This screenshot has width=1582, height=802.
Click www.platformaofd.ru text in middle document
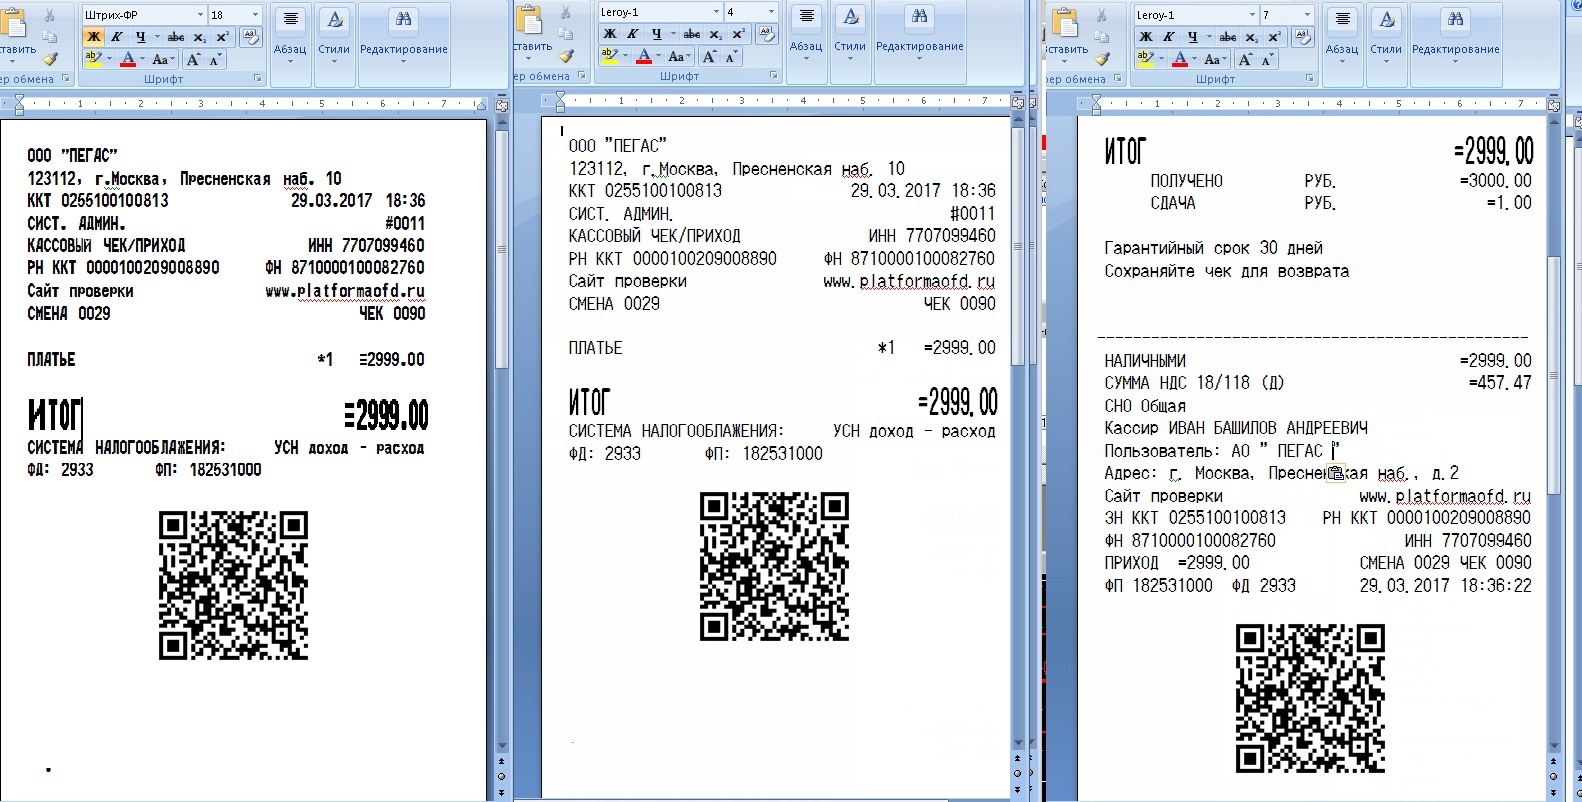(909, 281)
